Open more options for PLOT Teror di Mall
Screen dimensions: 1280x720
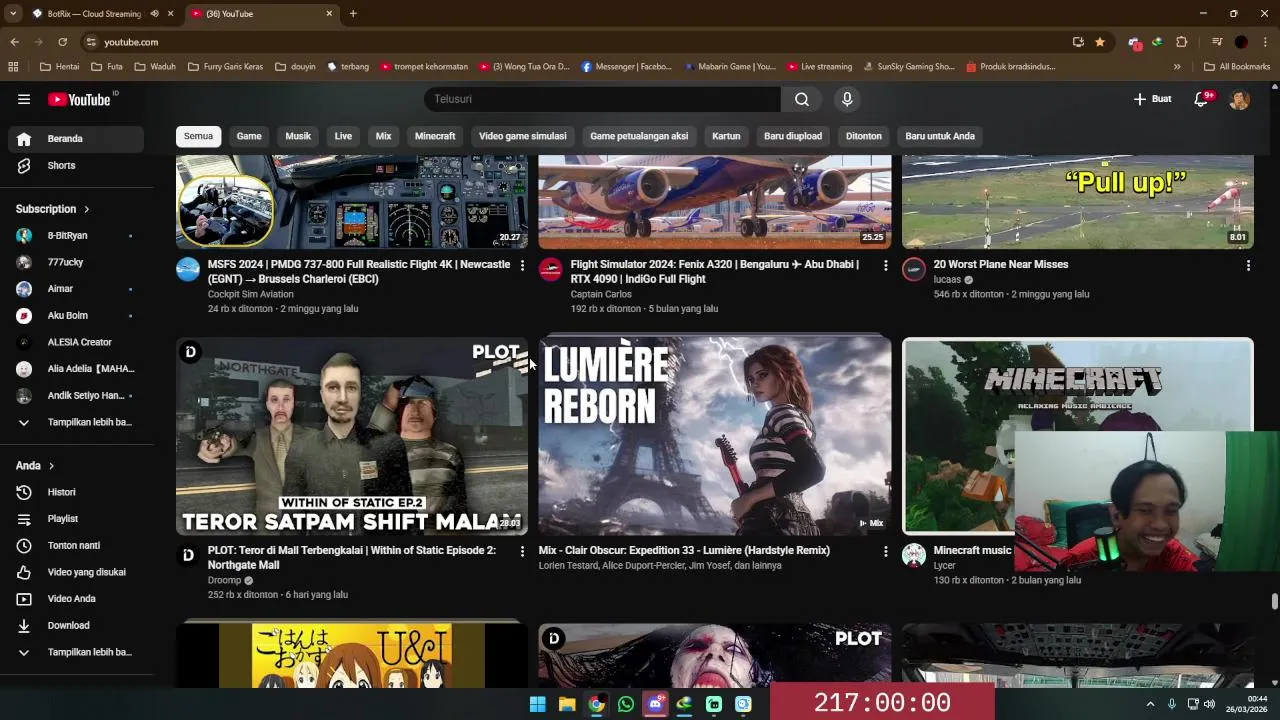click(x=522, y=551)
